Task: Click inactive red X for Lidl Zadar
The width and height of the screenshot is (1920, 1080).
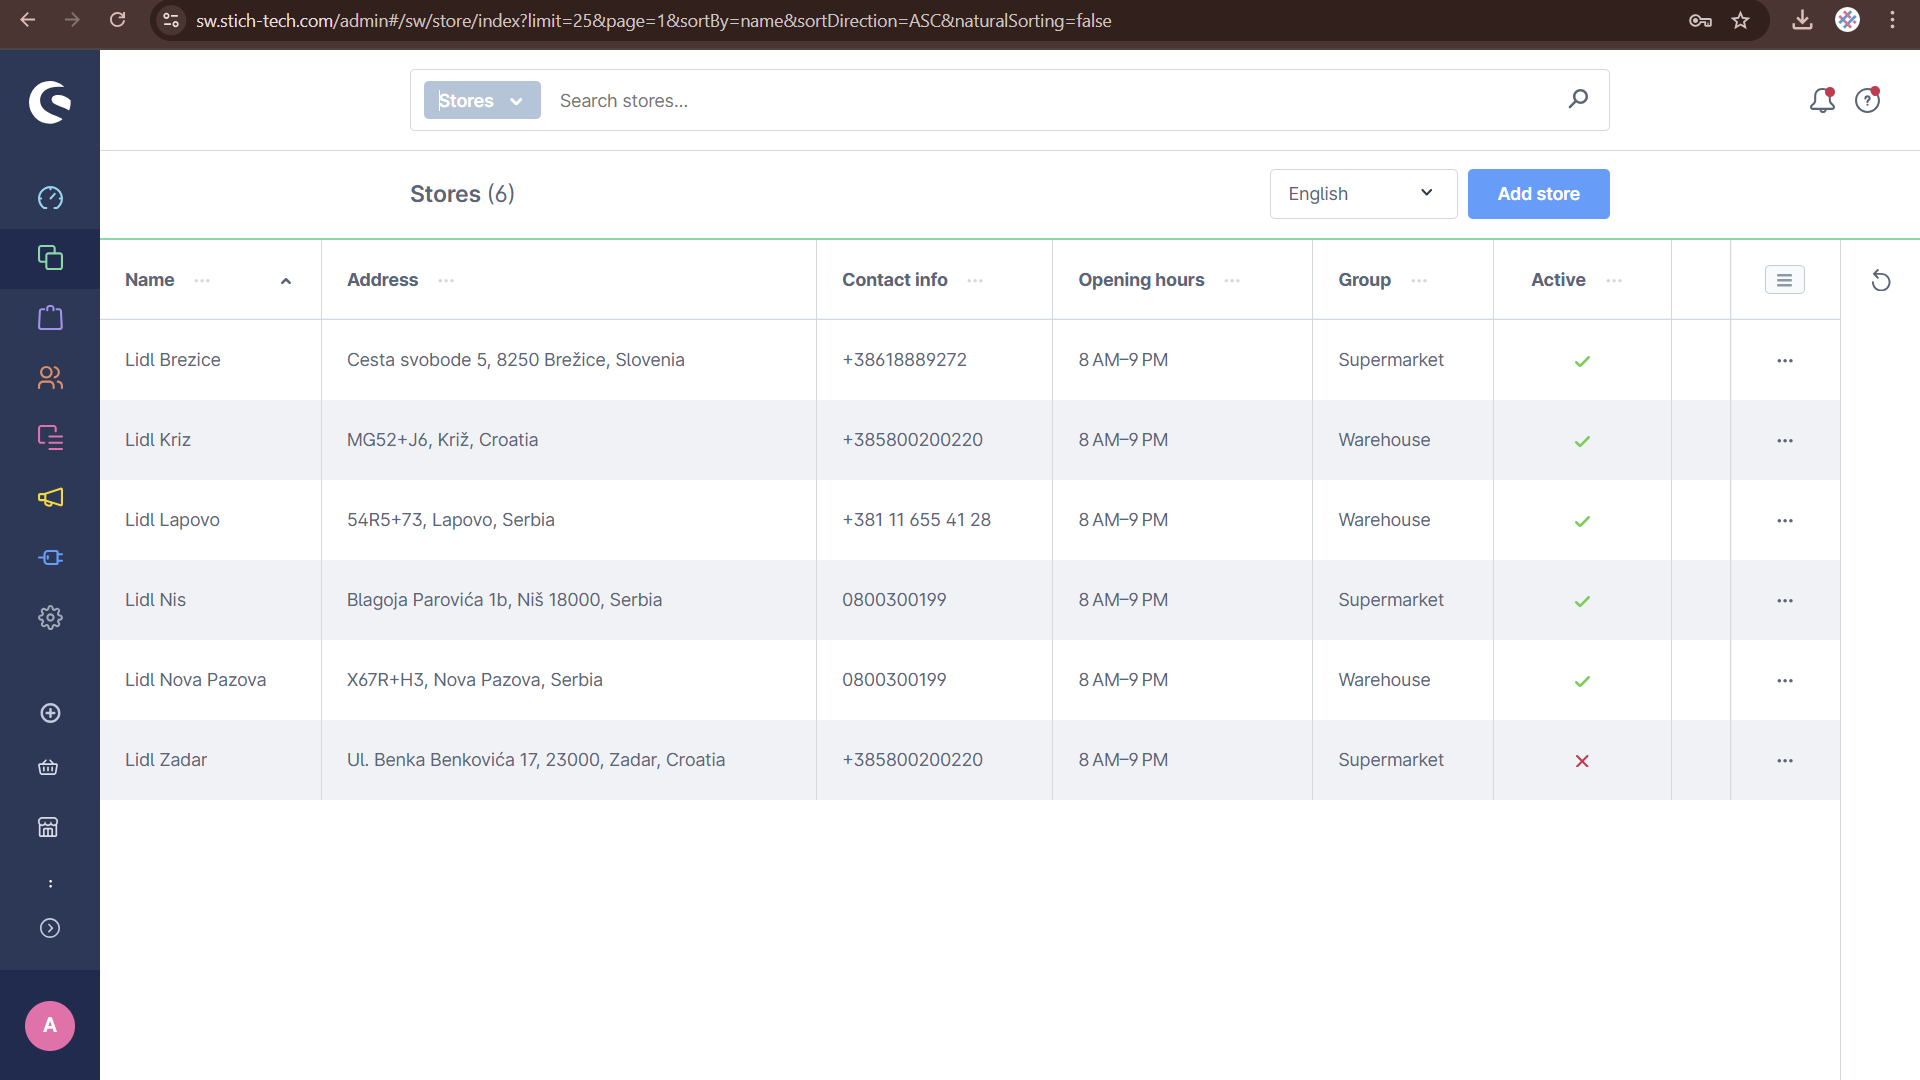Action: point(1582,761)
